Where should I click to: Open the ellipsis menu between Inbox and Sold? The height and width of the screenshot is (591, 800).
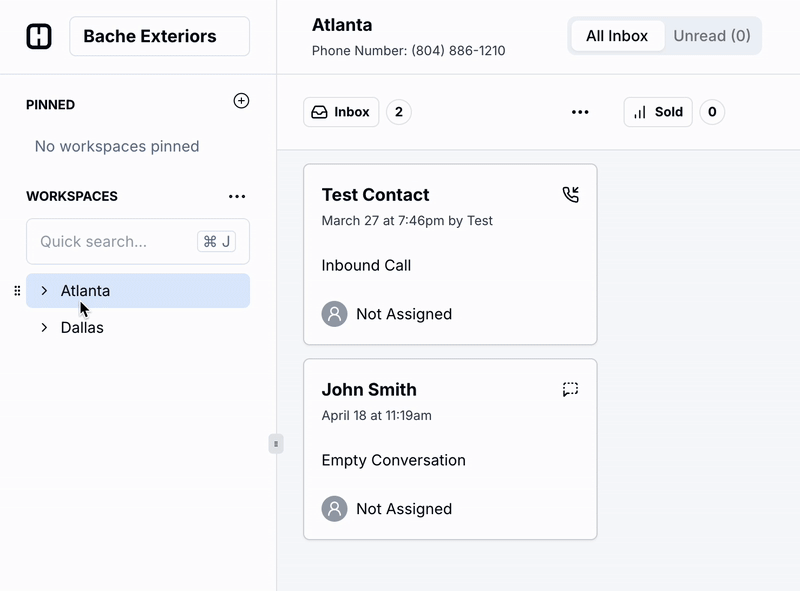580,112
